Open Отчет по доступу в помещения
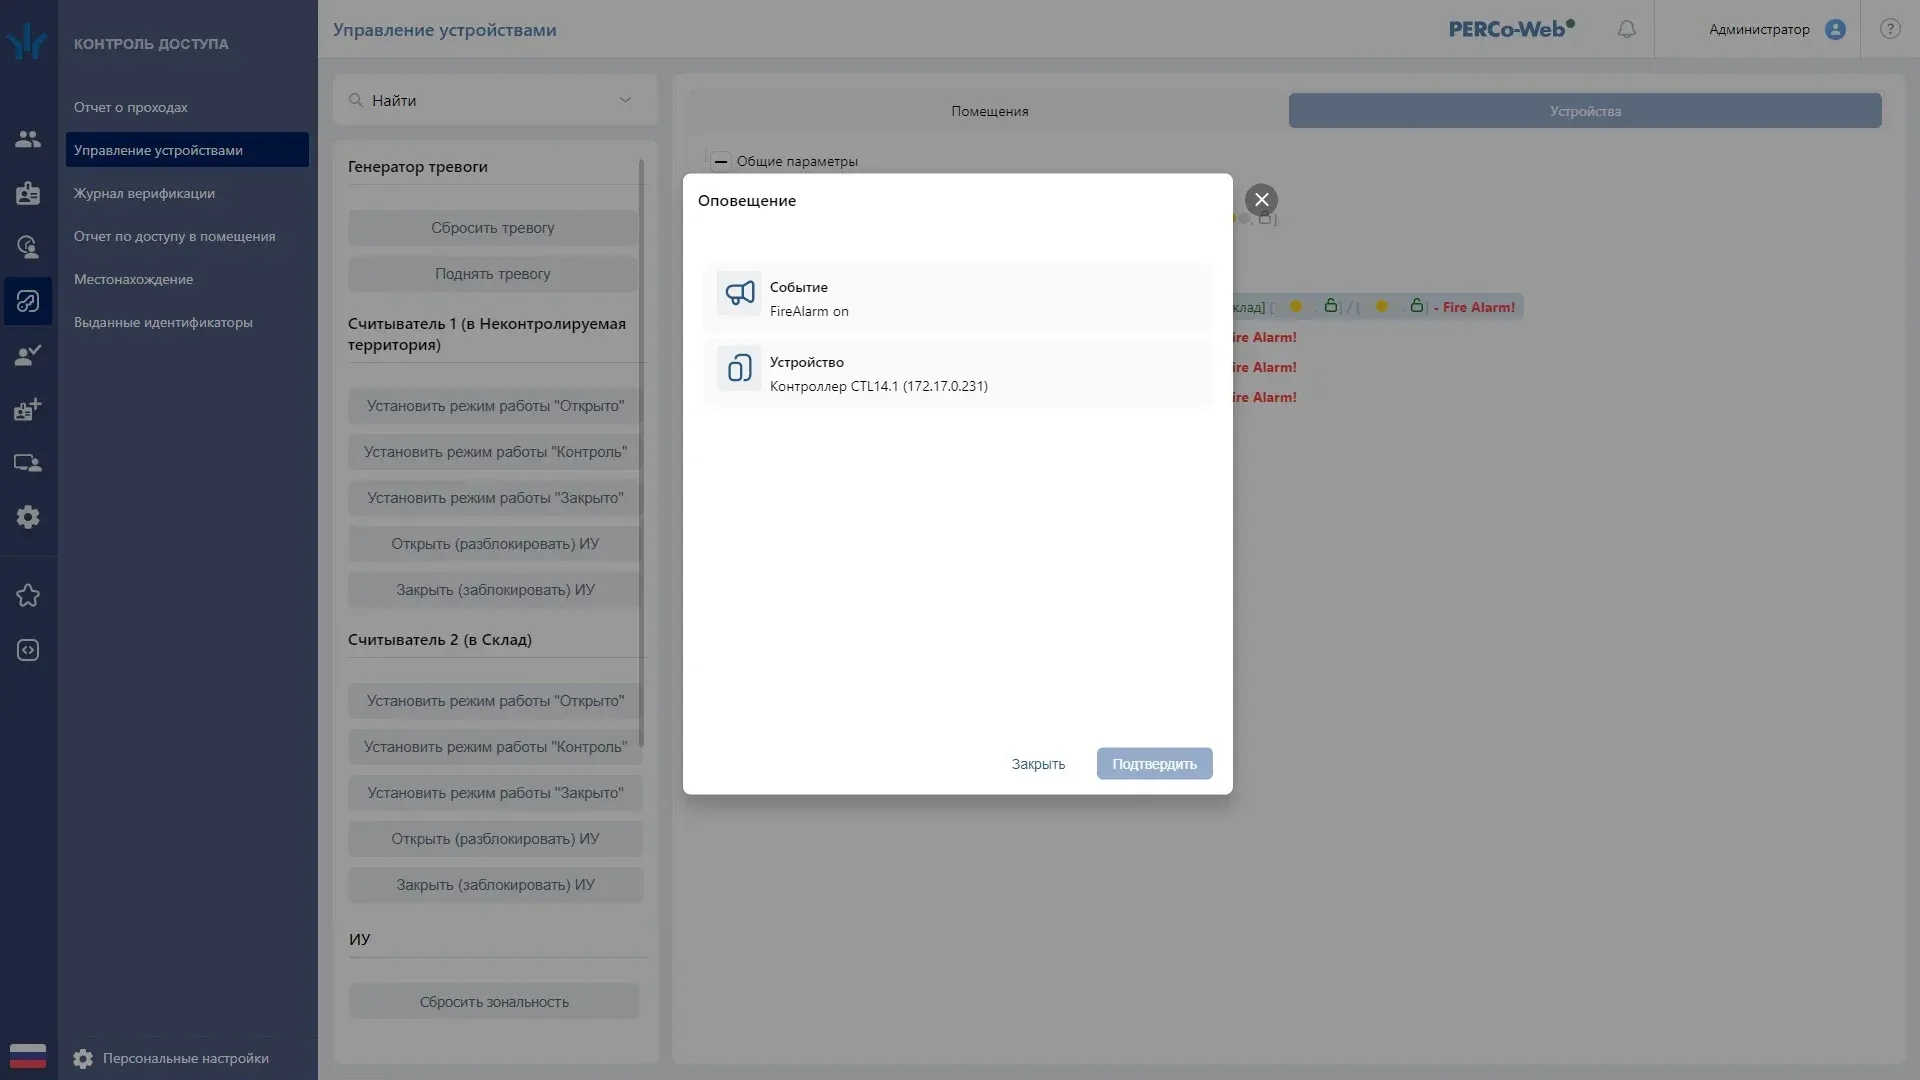The image size is (1920, 1080). coord(174,236)
